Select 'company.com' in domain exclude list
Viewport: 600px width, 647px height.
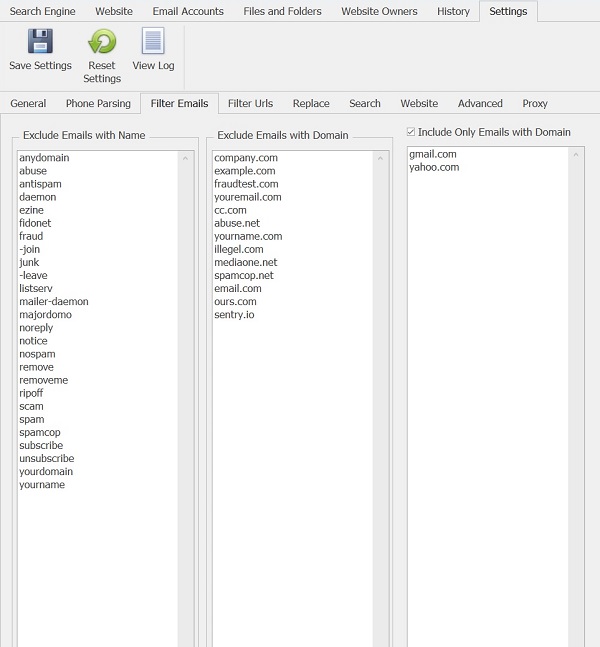tap(246, 158)
